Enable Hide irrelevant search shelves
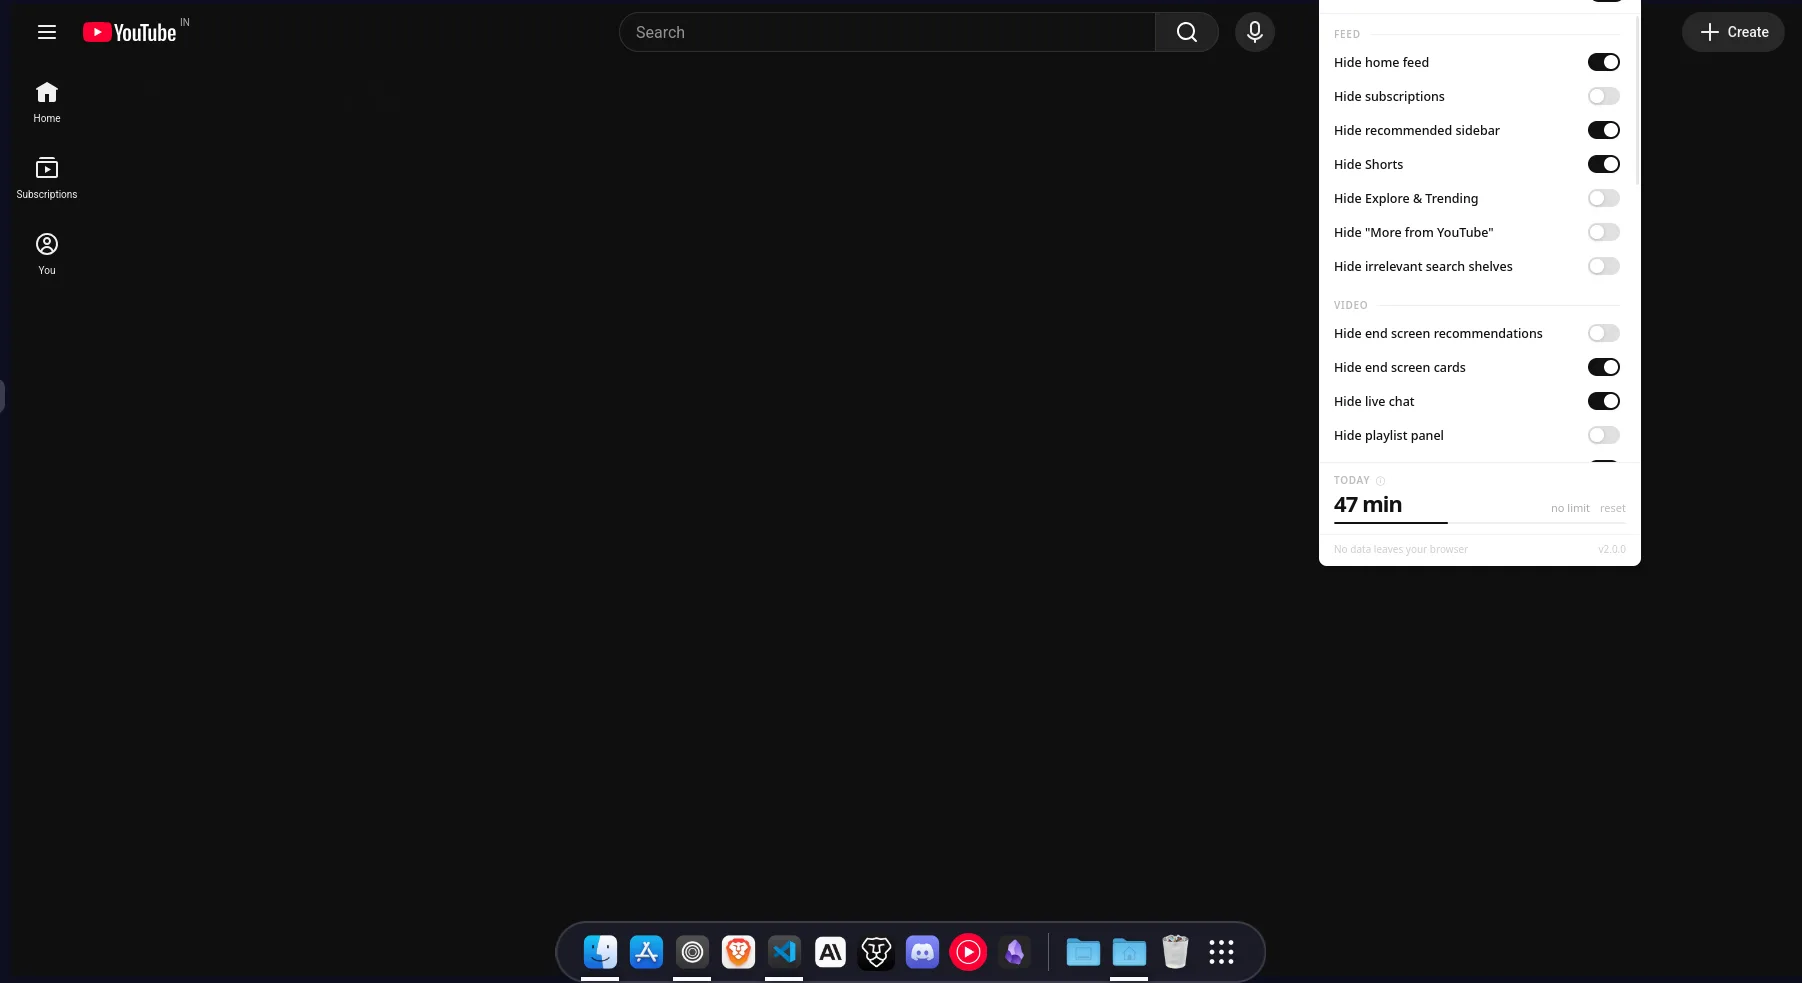The height and width of the screenshot is (983, 1802). pos(1603,266)
